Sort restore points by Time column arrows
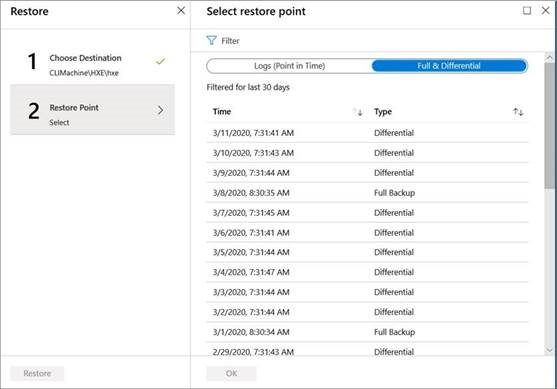 click(358, 112)
